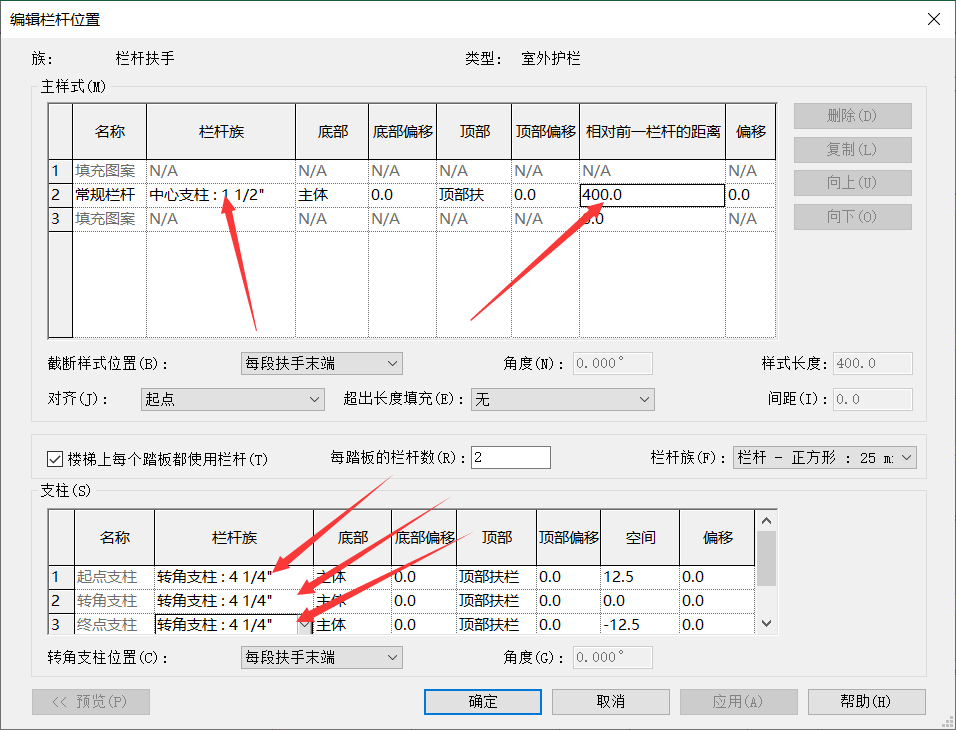Edit the 400.0 distance cell
The image size is (956, 730).
pos(651,195)
